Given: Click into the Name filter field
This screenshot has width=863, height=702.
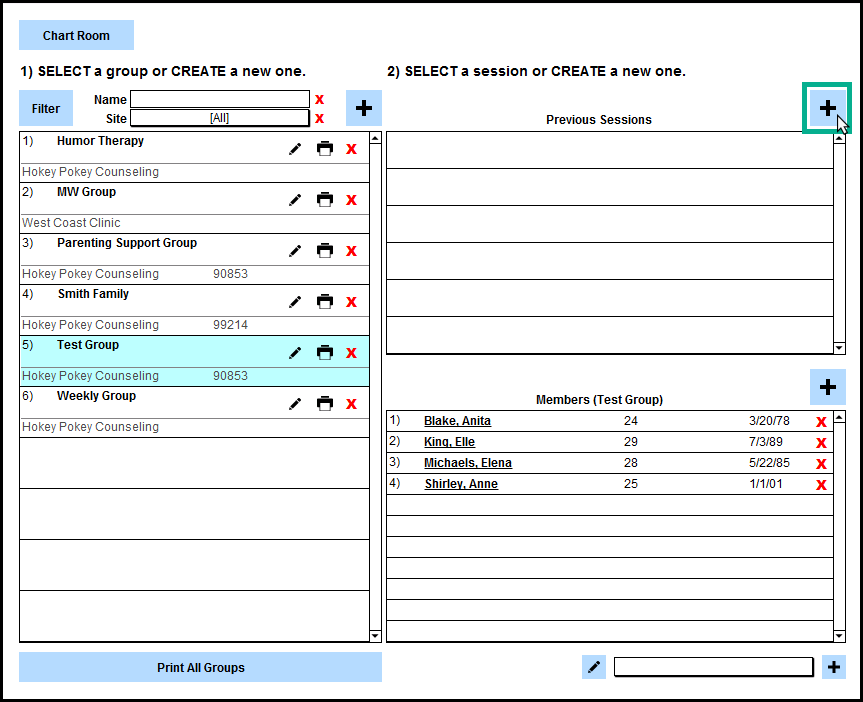Looking at the screenshot, I should click(x=220, y=99).
